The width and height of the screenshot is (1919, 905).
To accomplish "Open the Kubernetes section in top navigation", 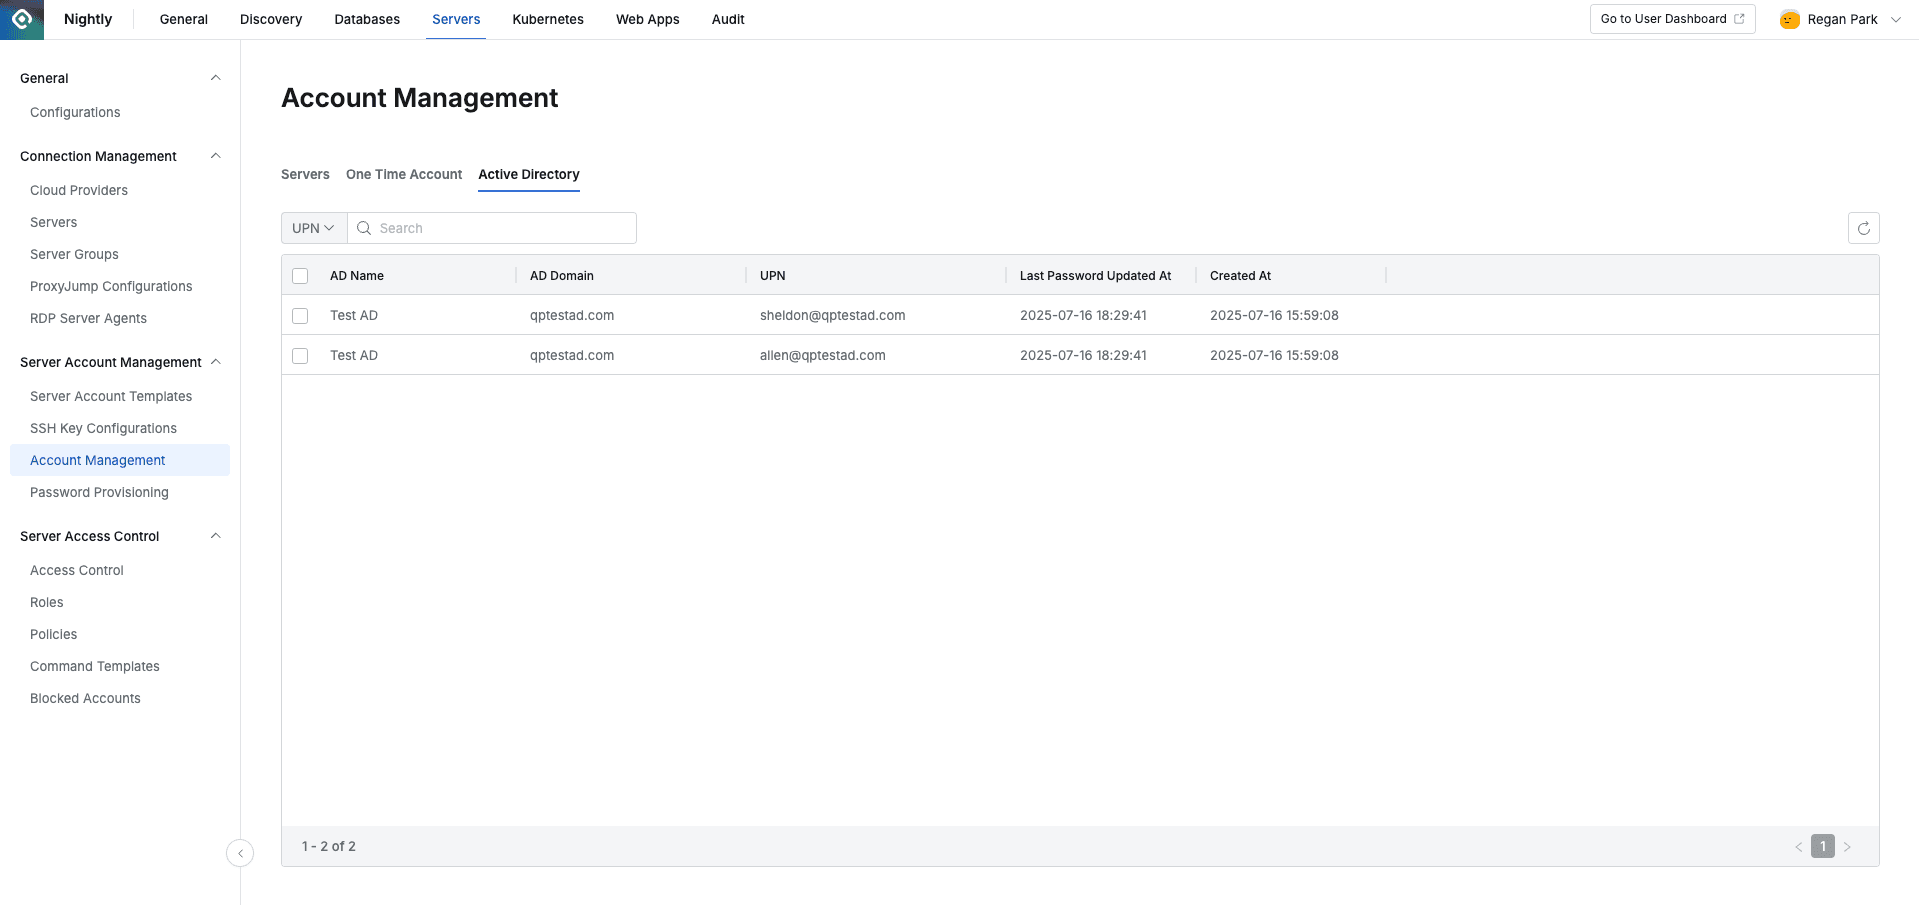I will click(x=547, y=19).
